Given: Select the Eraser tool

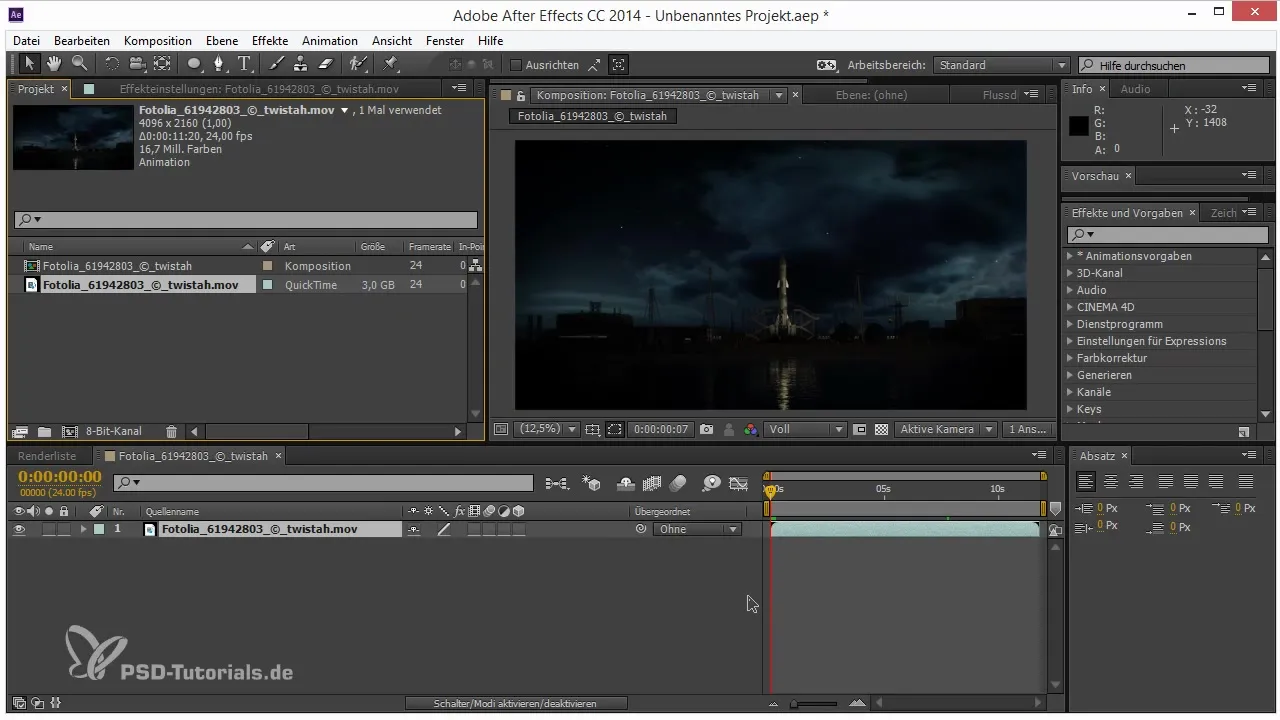Looking at the screenshot, I should tap(325, 64).
